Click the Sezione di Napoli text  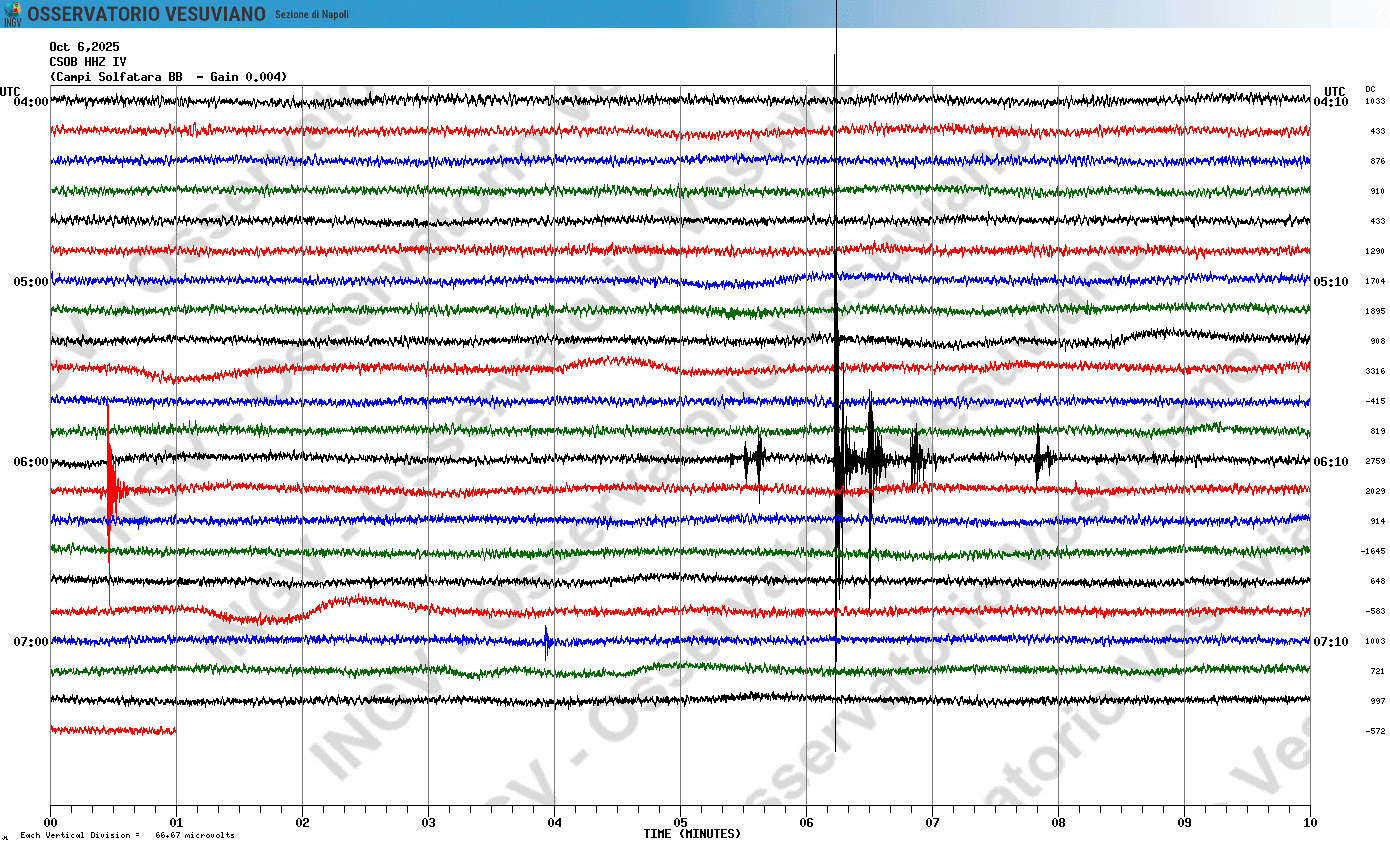312,15
